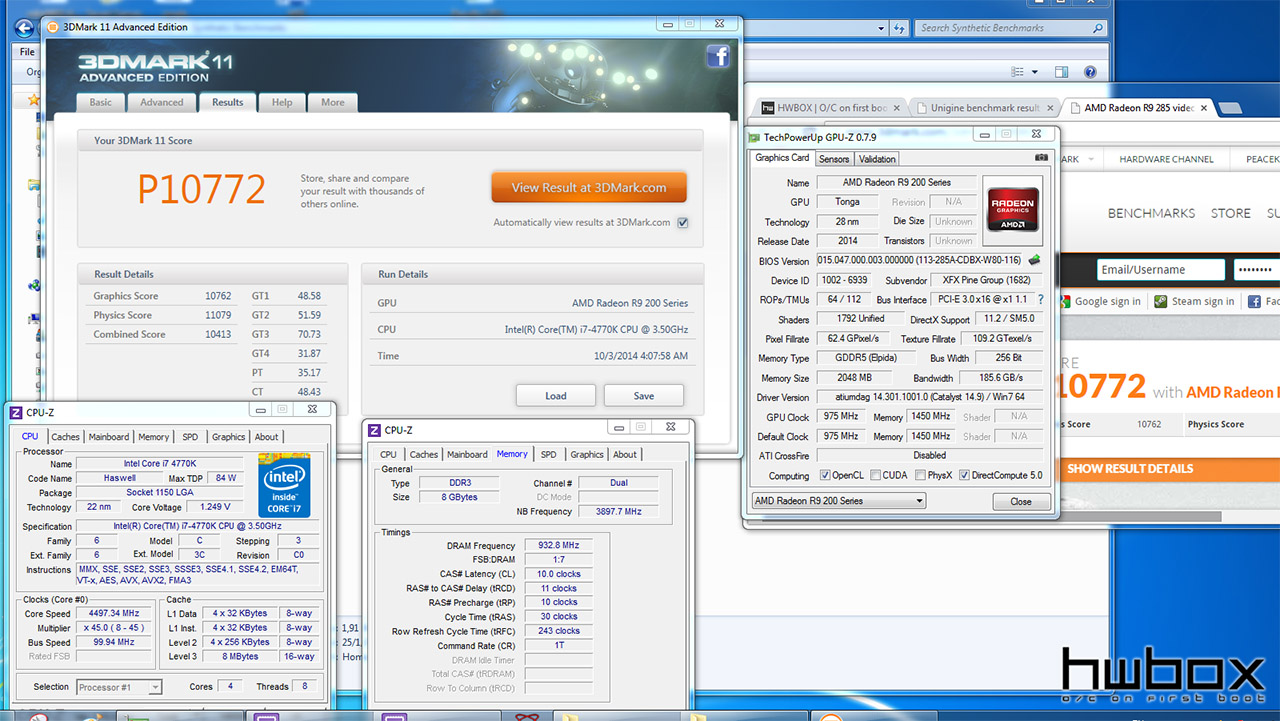
Task: Click the Physics Score value 11079
Action: 218,315
